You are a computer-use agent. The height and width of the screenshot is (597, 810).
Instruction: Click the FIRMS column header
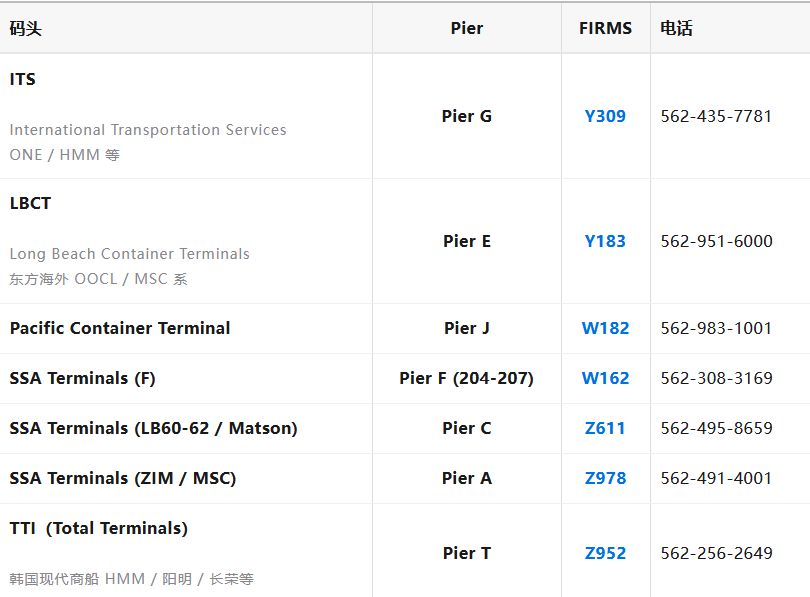pyautogui.click(x=605, y=28)
